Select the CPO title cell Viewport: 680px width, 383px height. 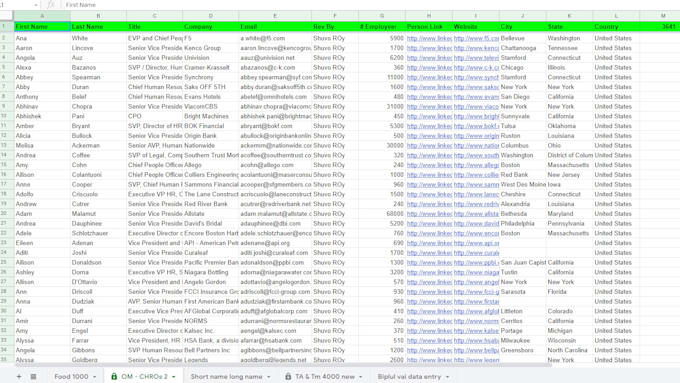coord(154,116)
